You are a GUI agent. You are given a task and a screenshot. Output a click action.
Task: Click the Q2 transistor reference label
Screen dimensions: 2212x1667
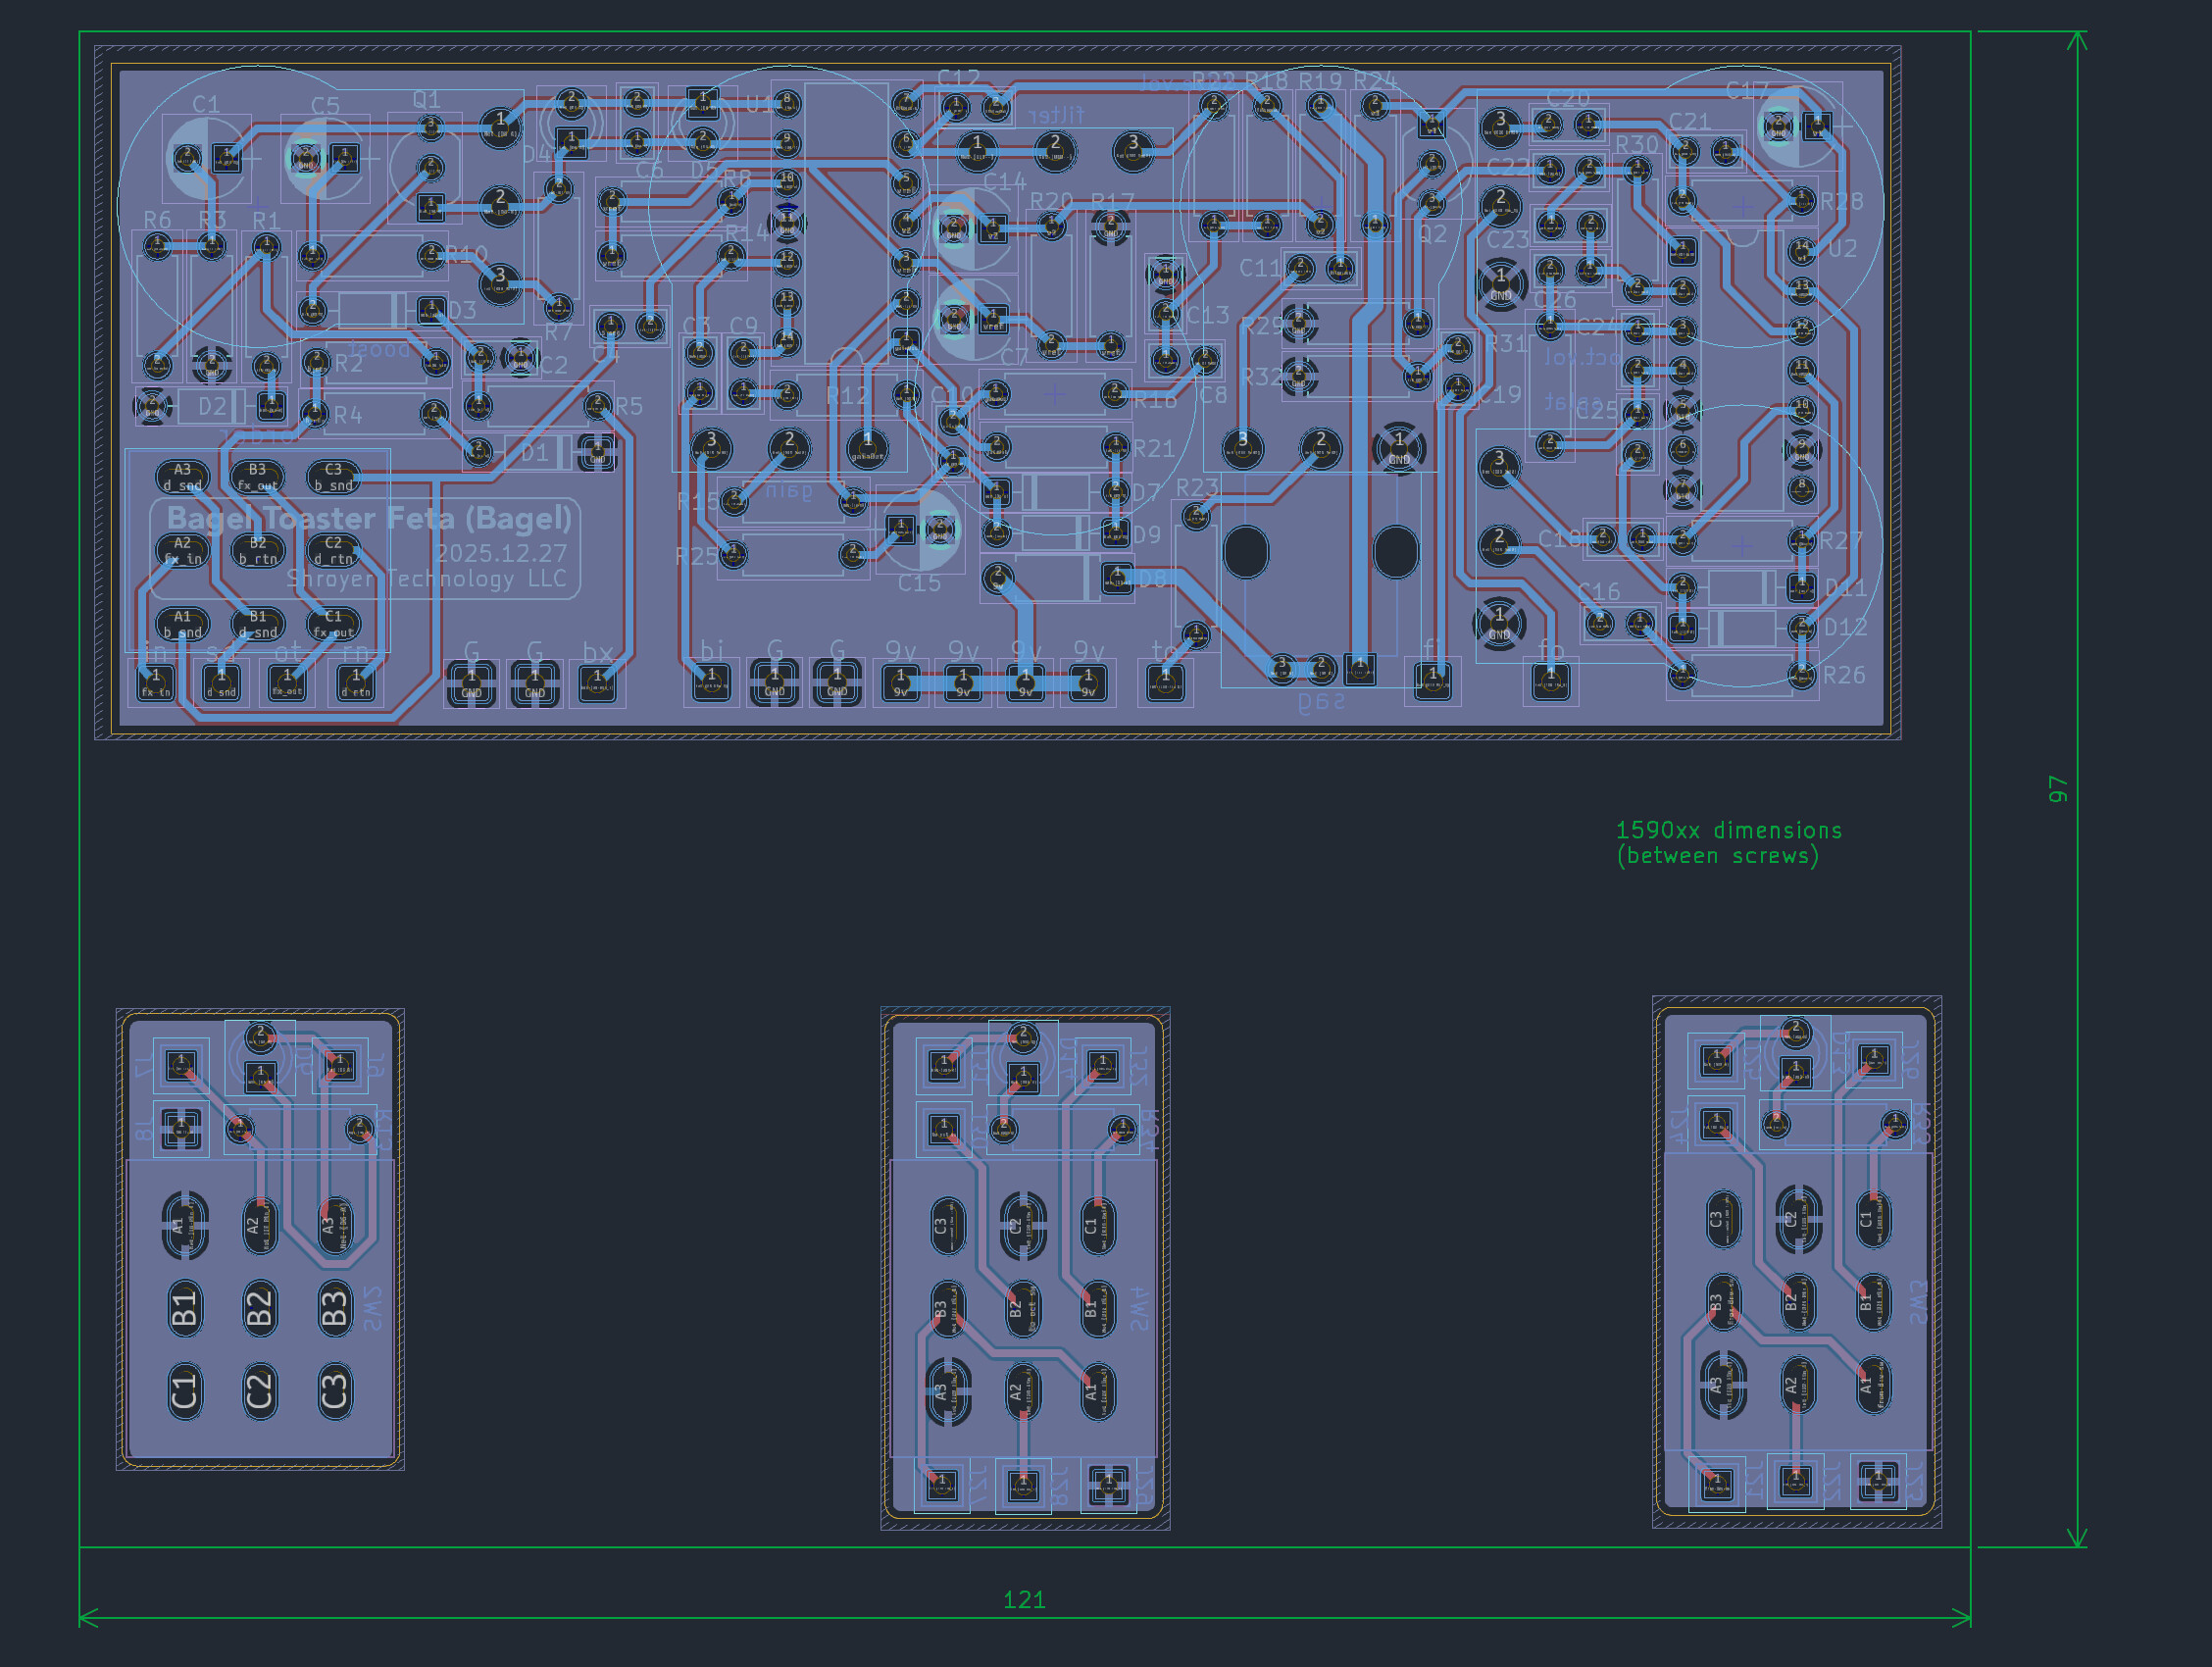coord(1433,234)
